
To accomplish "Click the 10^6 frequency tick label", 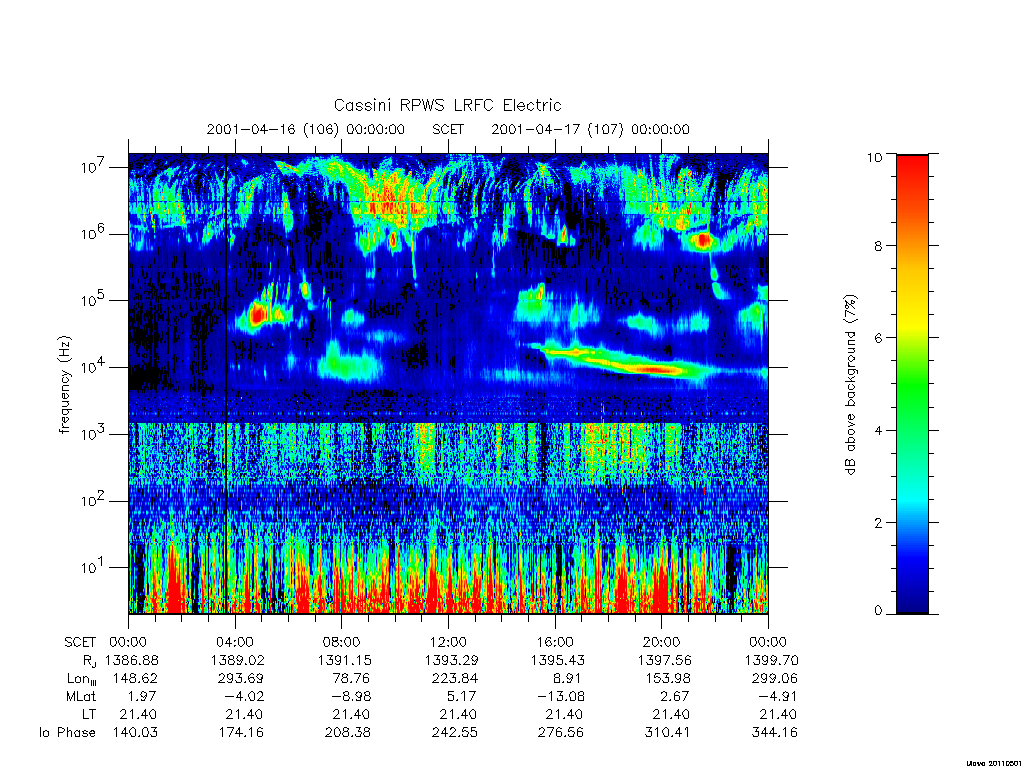I will [93, 232].
